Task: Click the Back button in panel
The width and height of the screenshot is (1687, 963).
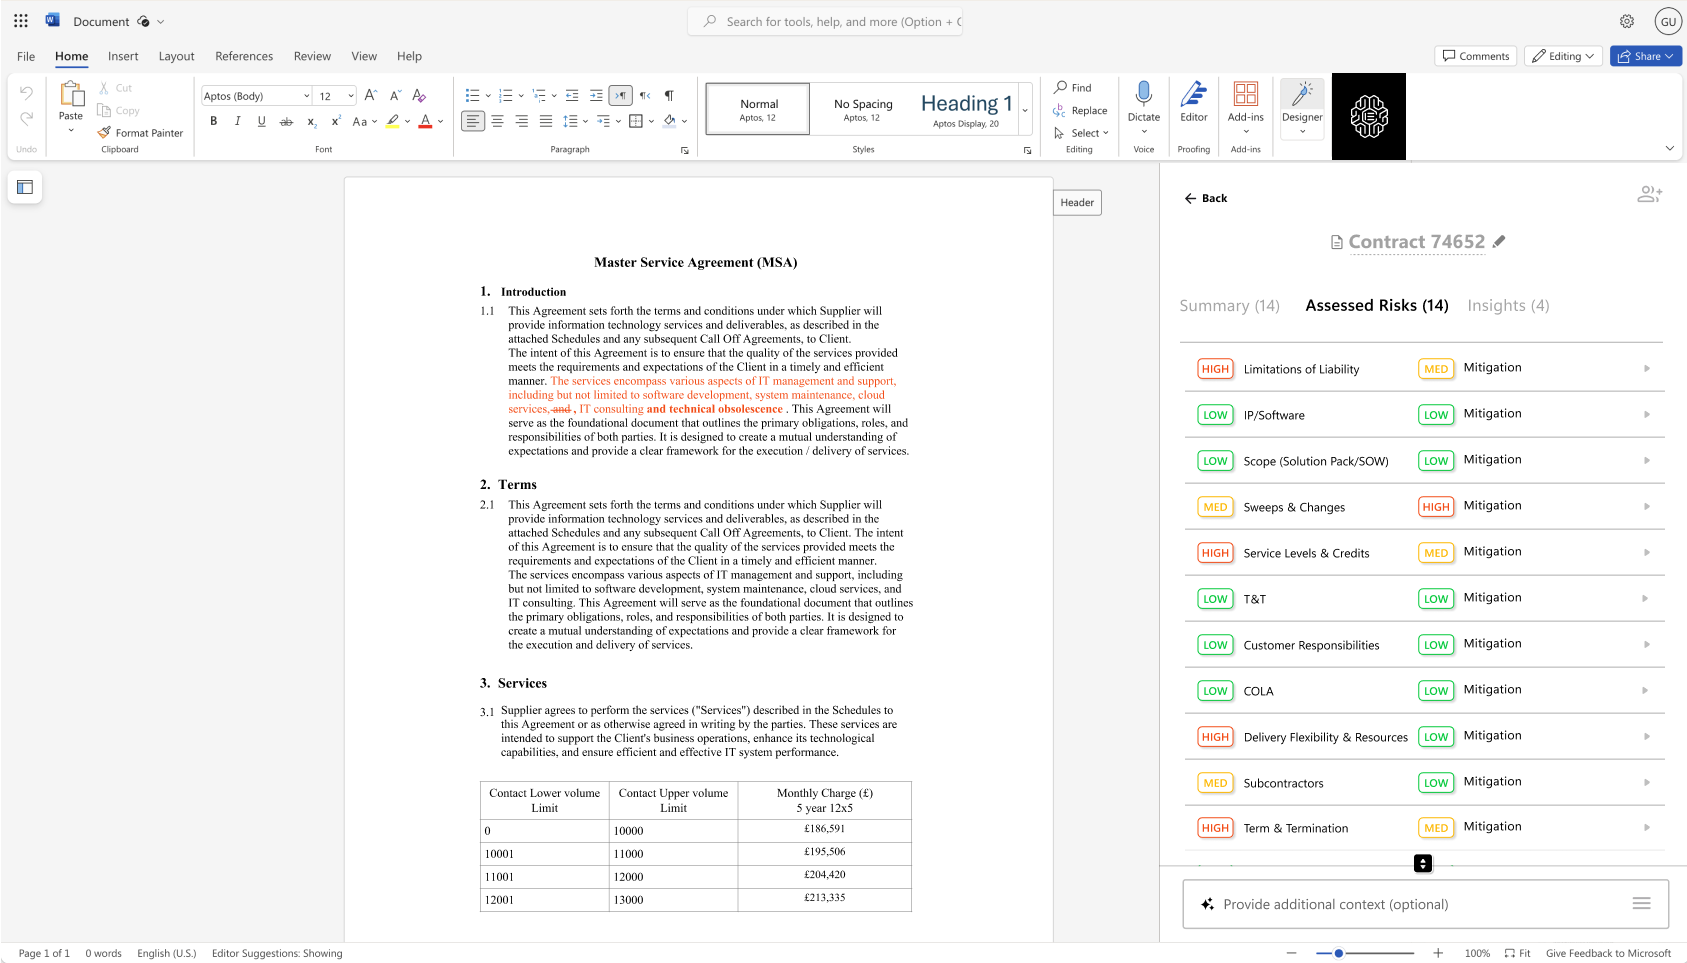Action: tap(1205, 198)
